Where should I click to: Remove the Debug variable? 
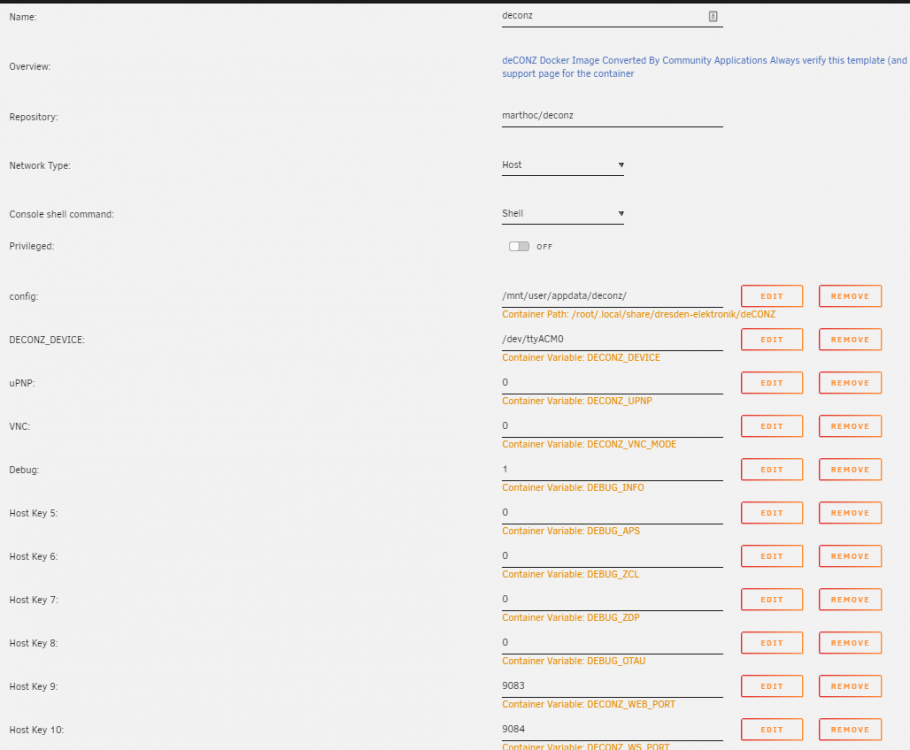click(x=850, y=470)
